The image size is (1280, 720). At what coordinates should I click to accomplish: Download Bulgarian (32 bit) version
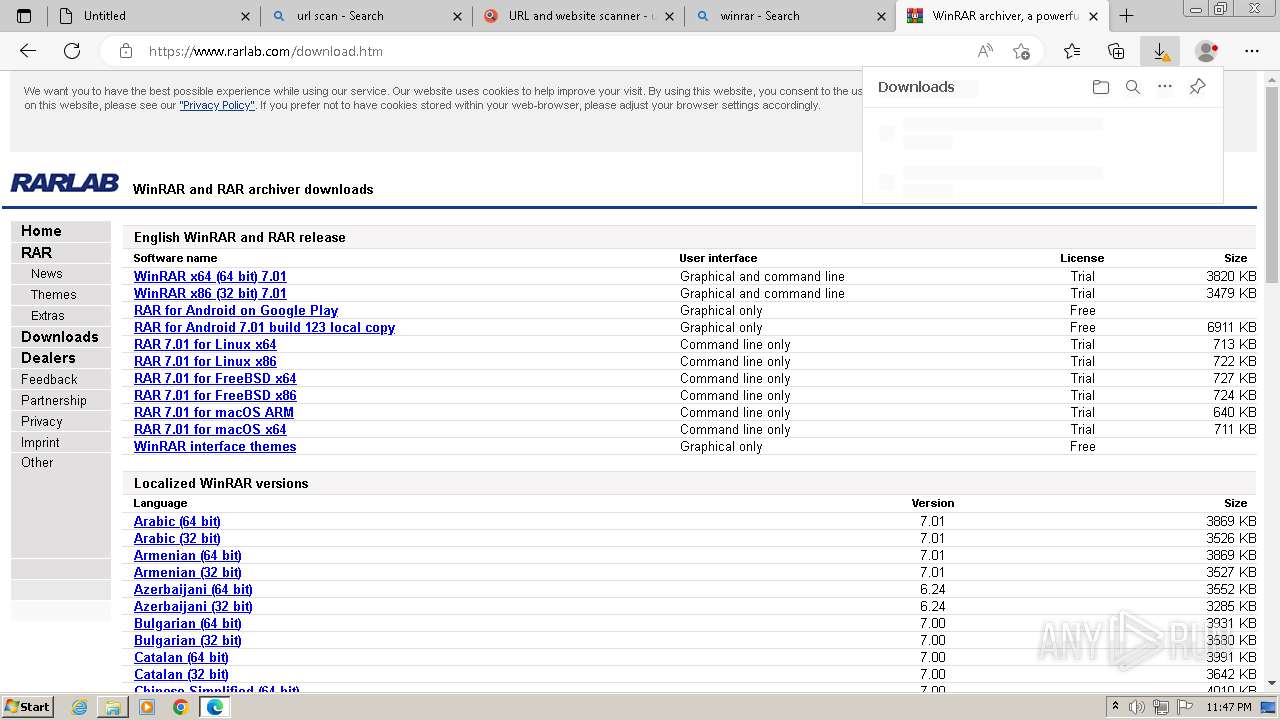pos(188,641)
